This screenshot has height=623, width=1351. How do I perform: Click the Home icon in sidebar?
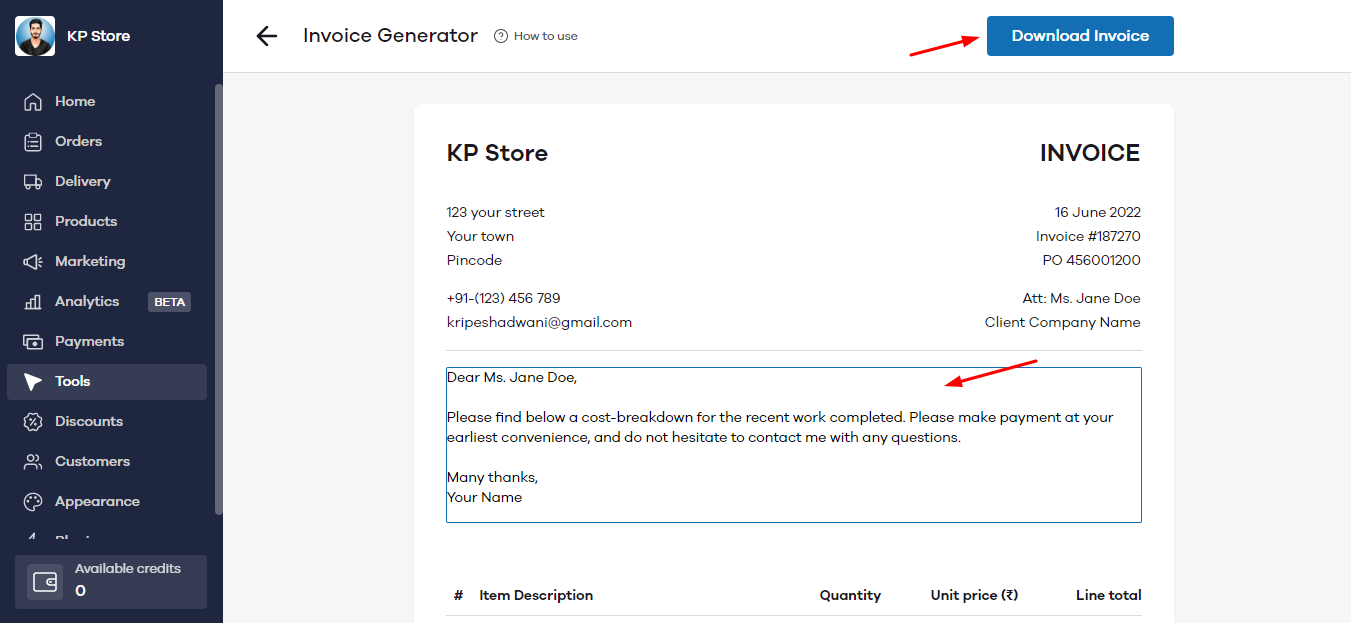pyautogui.click(x=33, y=102)
